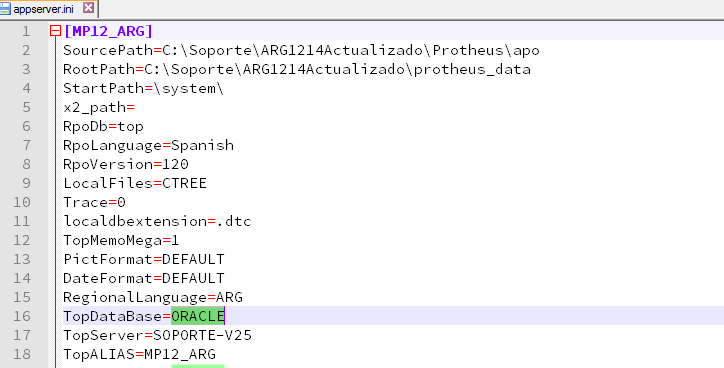Click the highlighted ORACLE value
This screenshot has width=724, height=368.
click(198, 316)
